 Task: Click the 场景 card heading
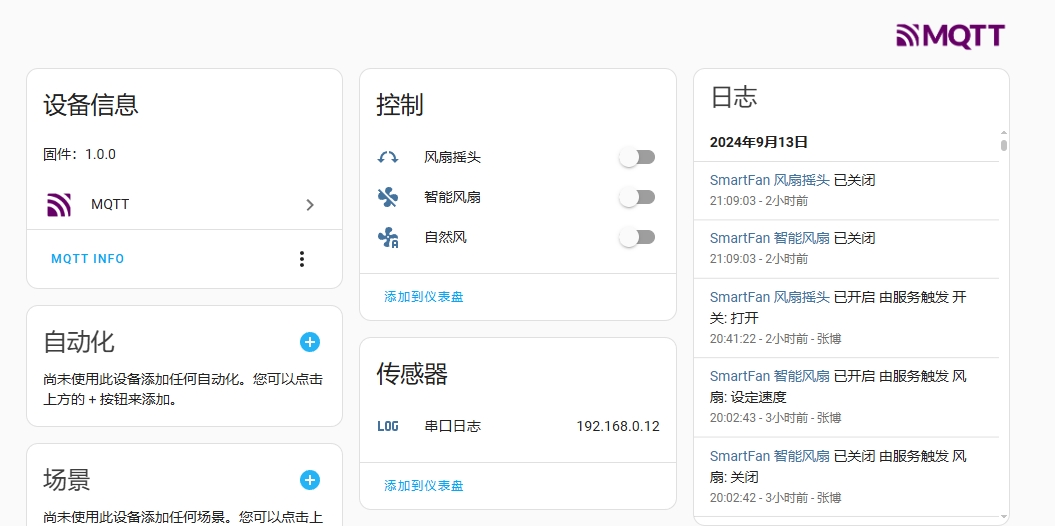pyautogui.click(x=67, y=480)
